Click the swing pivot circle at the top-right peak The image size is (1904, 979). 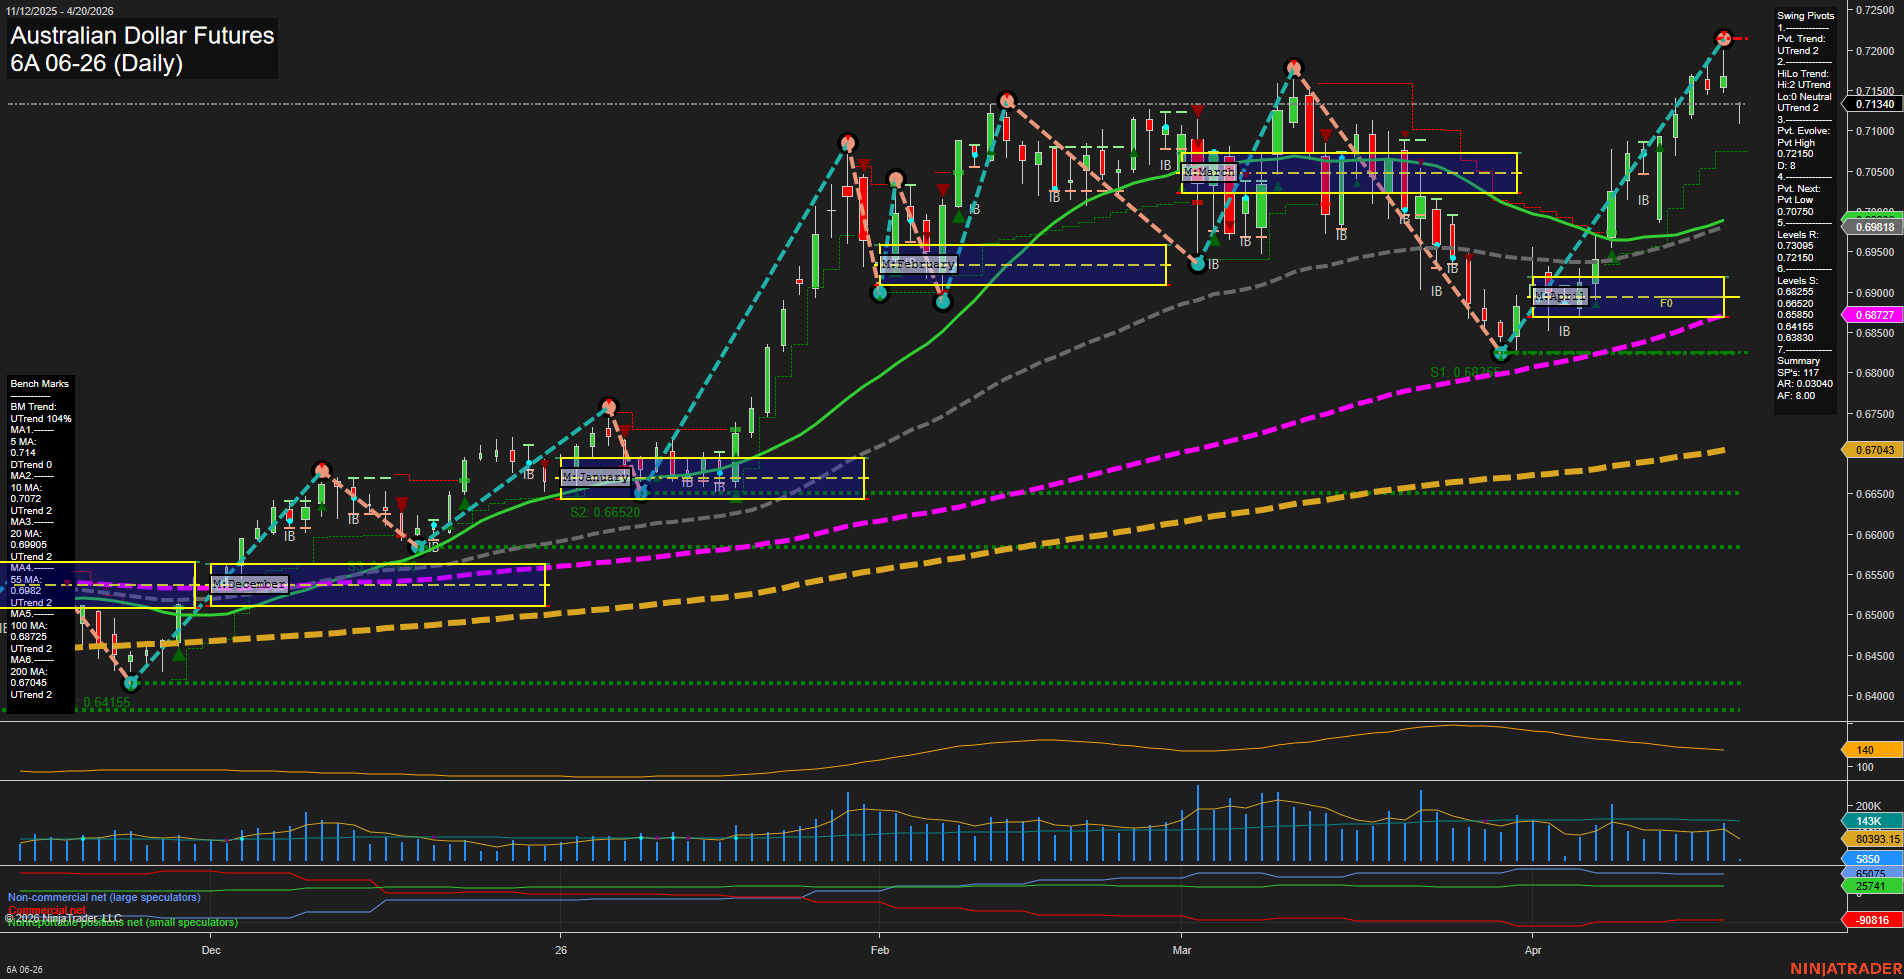click(1724, 38)
